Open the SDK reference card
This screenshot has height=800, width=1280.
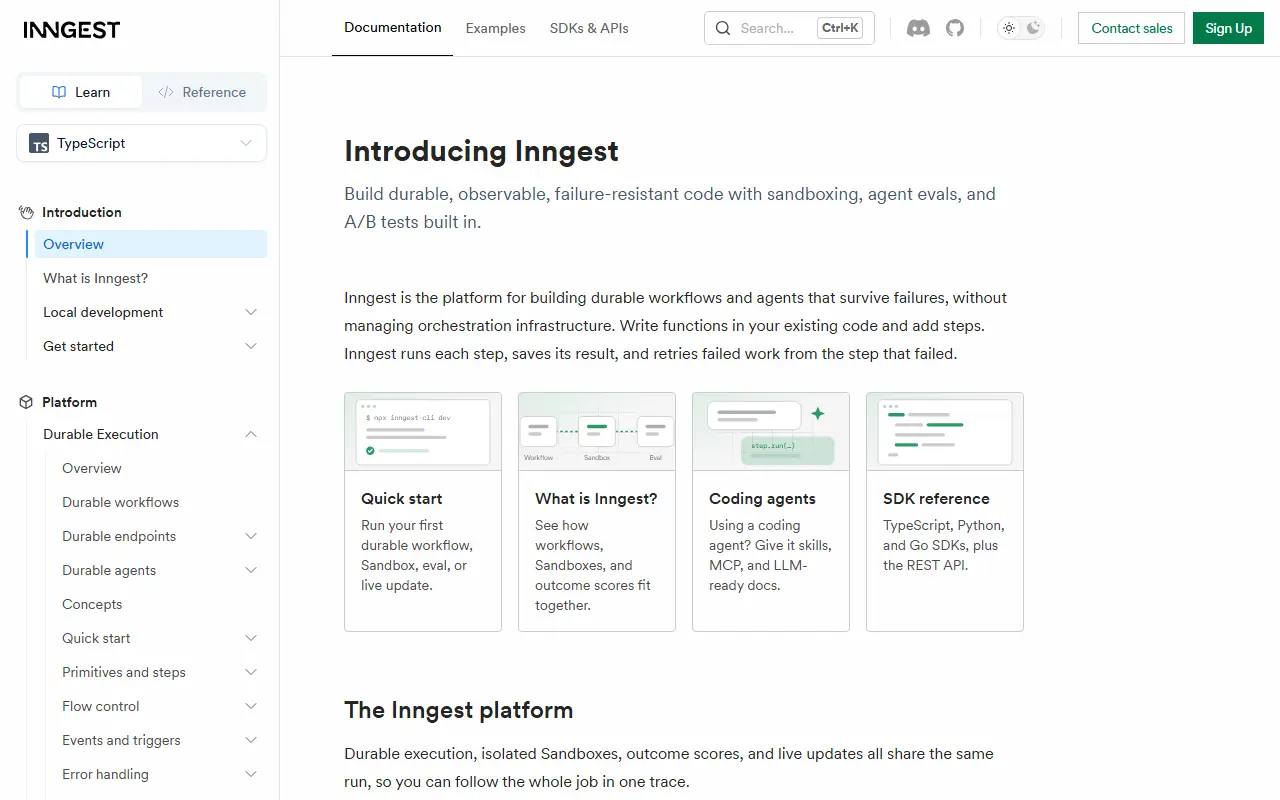[945, 512]
